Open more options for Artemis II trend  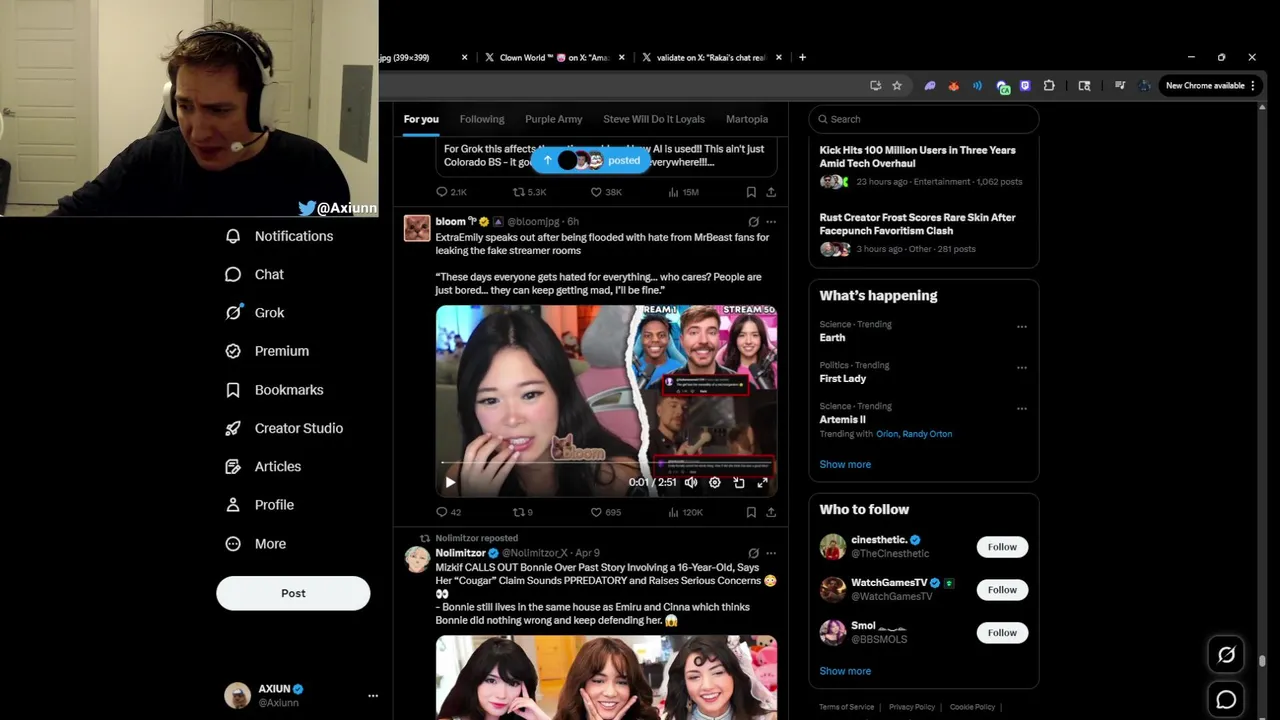pos(1021,408)
